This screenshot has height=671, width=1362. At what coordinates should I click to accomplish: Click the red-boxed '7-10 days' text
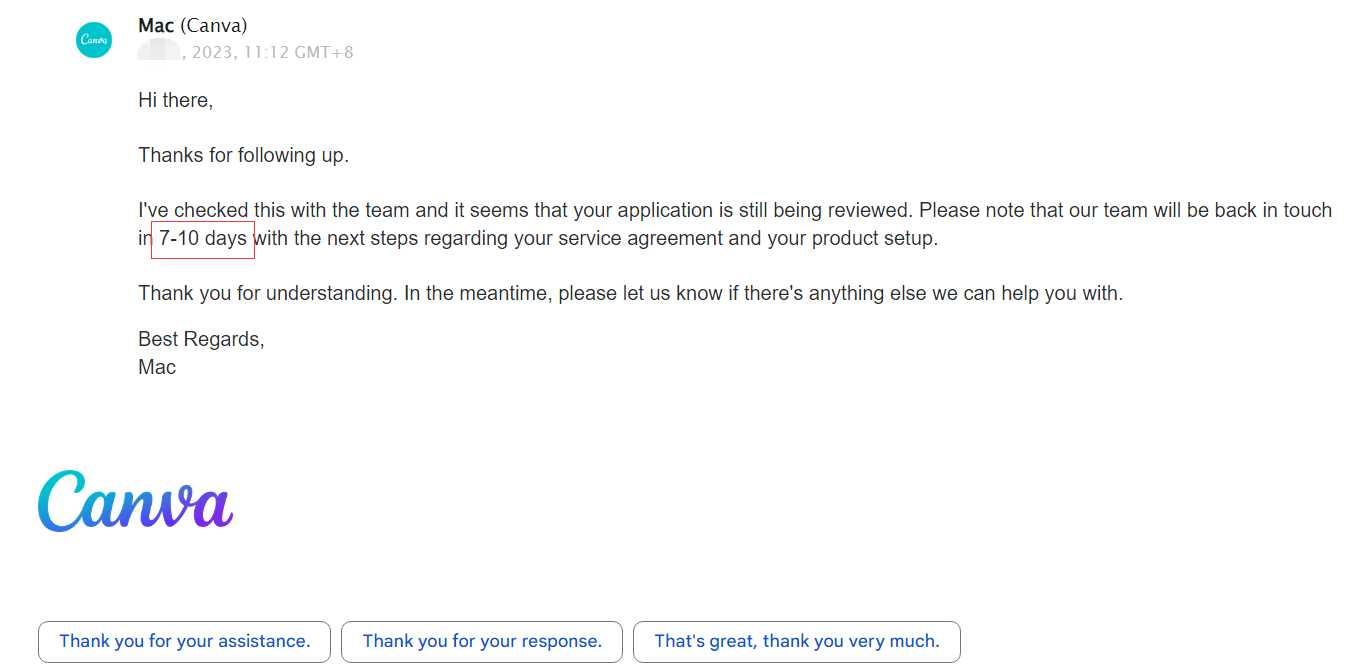203,240
